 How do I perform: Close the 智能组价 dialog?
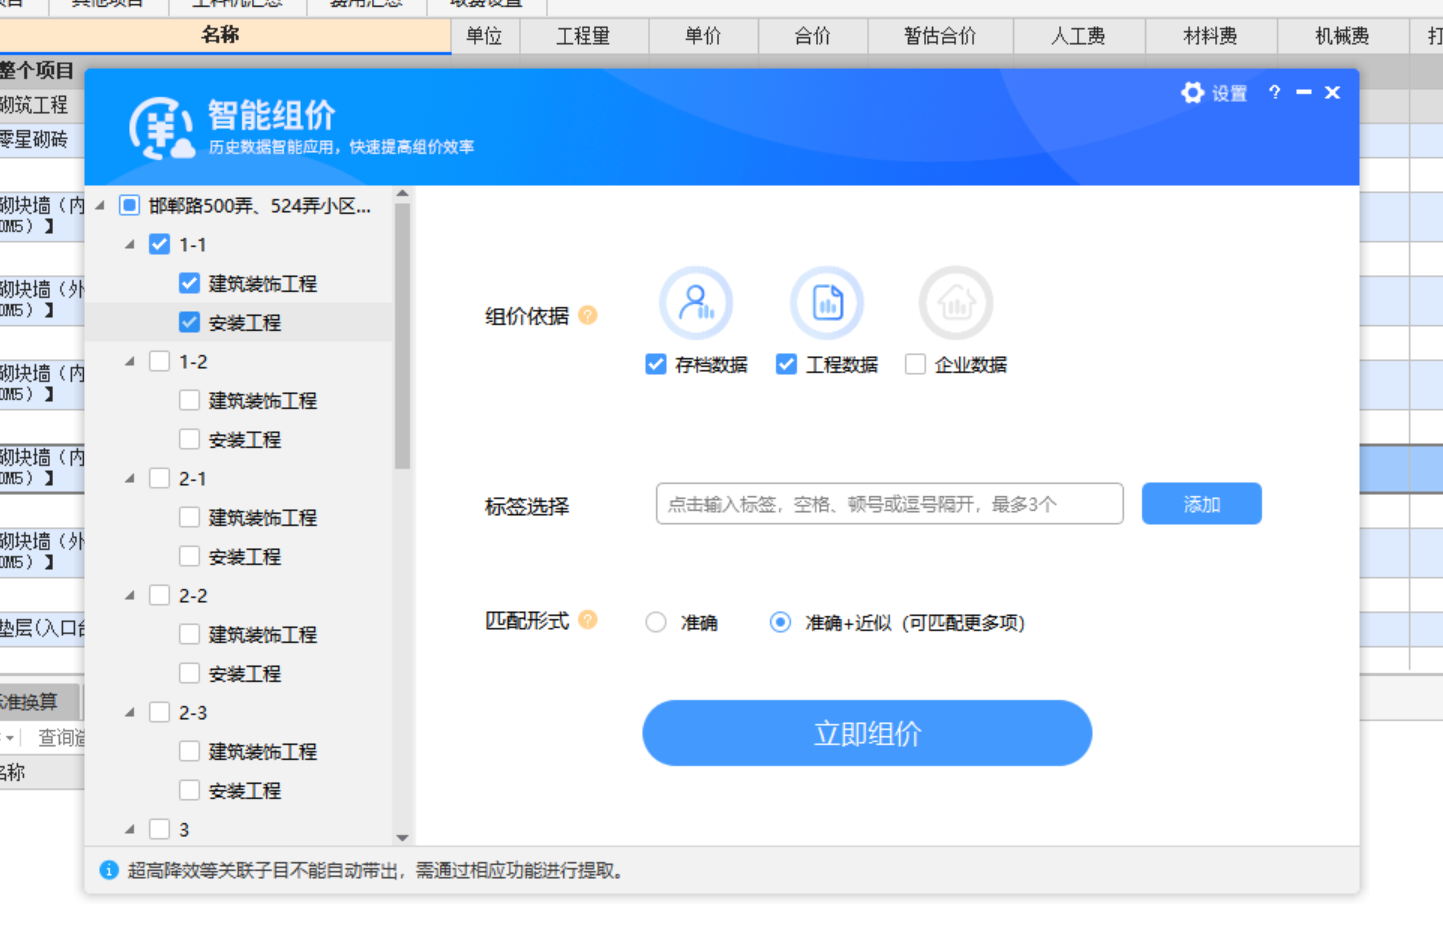pos(1332,92)
